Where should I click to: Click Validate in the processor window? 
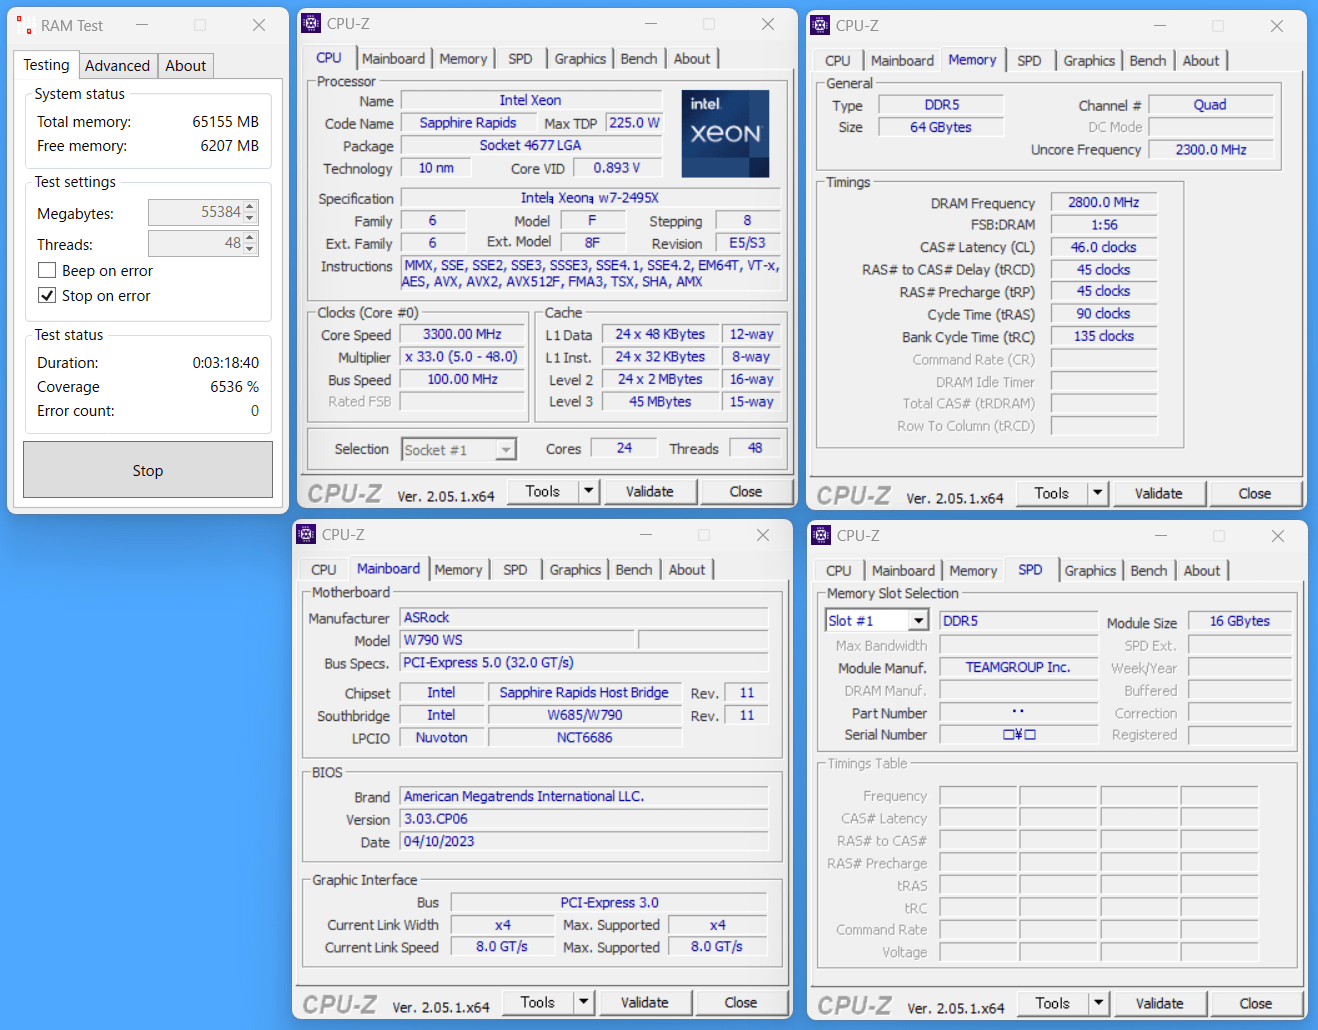[x=650, y=491]
